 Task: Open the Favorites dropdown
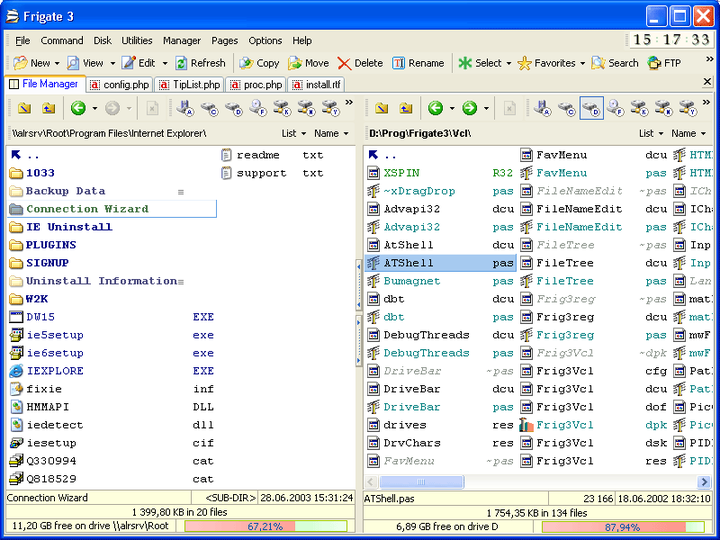click(582, 63)
